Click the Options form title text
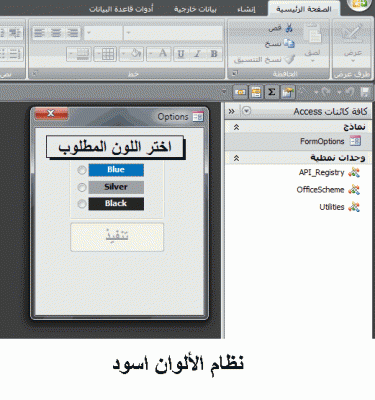Image resolution: width=375 pixels, height=400 pixels. coord(173,117)
